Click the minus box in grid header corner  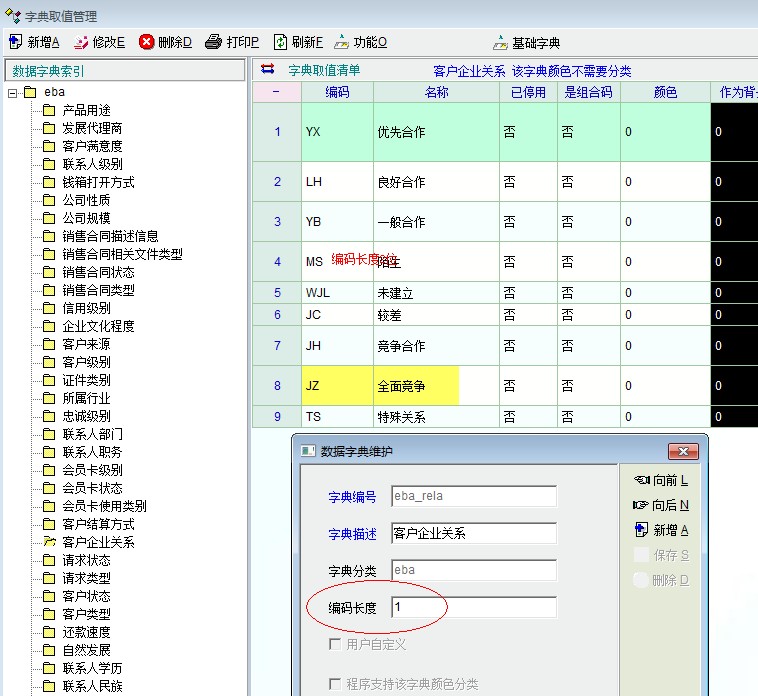tap(276, 92)
